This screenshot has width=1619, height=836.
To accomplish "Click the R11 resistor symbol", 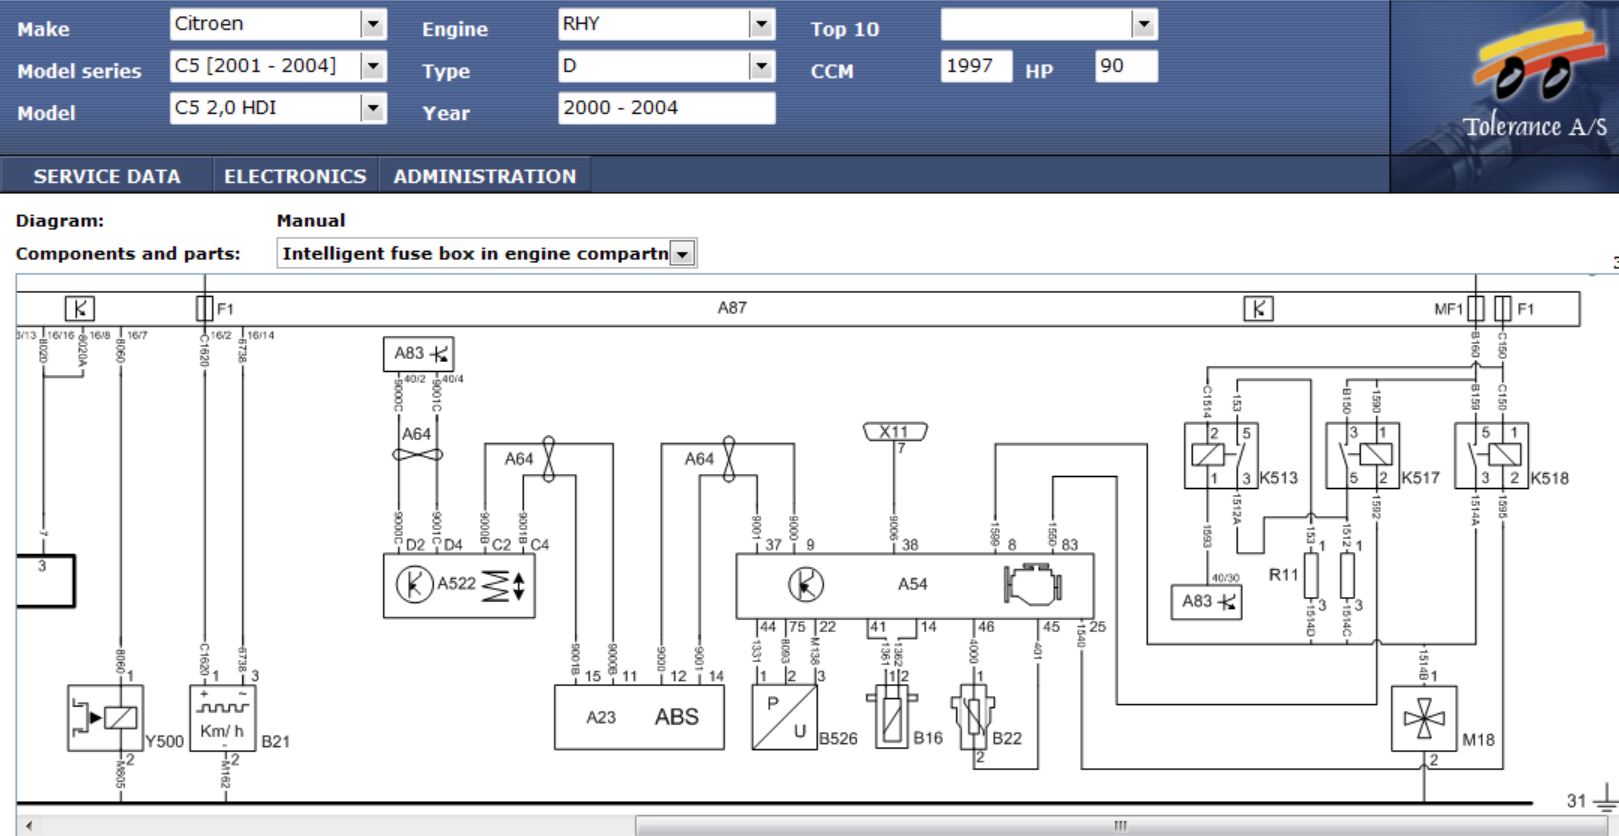I will tap(1311, 576).
